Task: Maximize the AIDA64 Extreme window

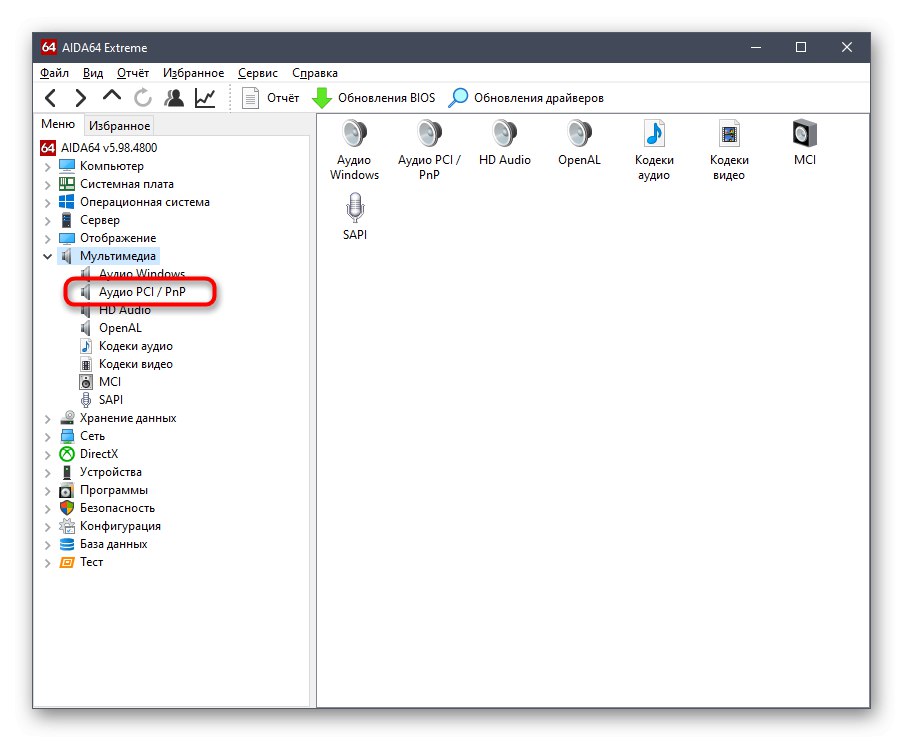Action: pyautogui.click(x=800, y=47)
